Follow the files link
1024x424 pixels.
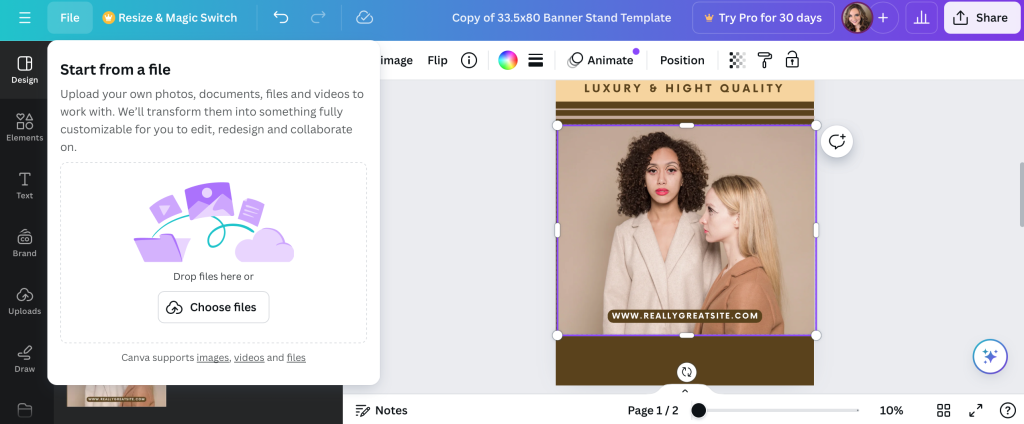pos(296,357)
